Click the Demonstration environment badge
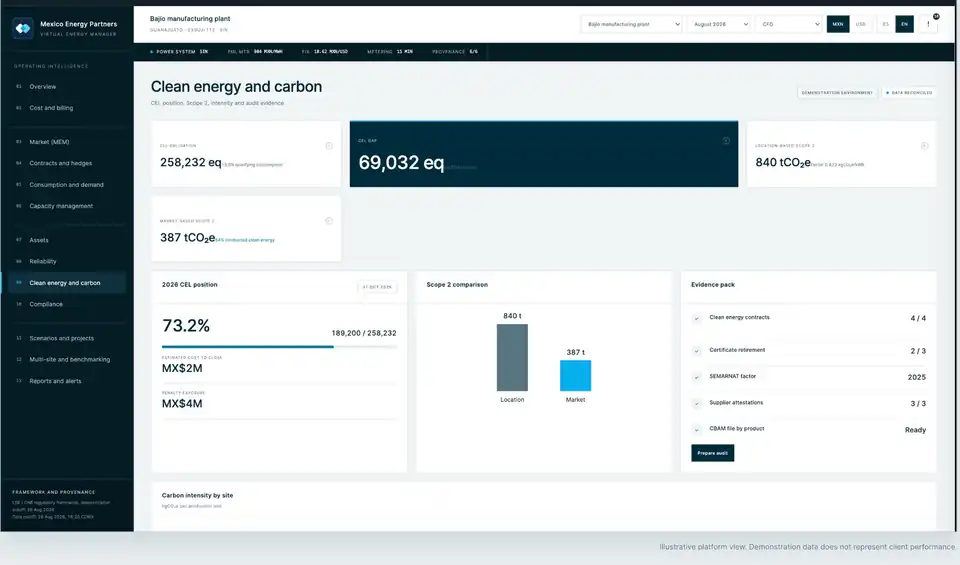 [837, 93]
